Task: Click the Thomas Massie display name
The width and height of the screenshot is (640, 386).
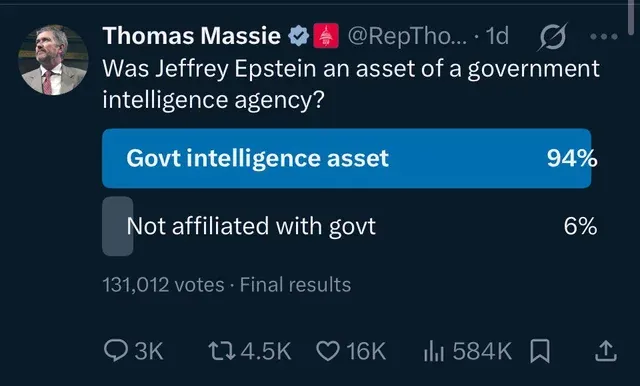Action: pyautogui.click(x=191, y=35)
